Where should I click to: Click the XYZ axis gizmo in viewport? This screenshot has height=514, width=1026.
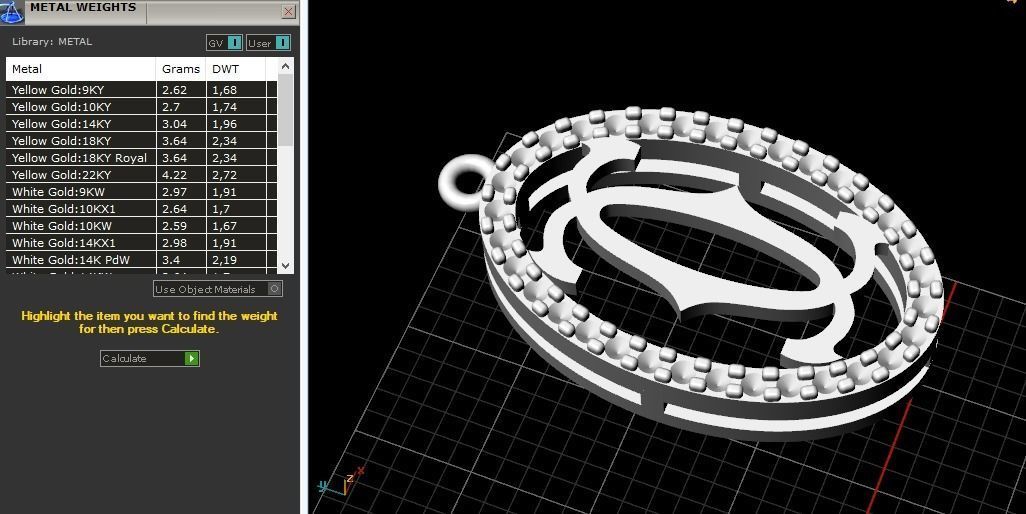pyautogui.click(x=340, y=483)
